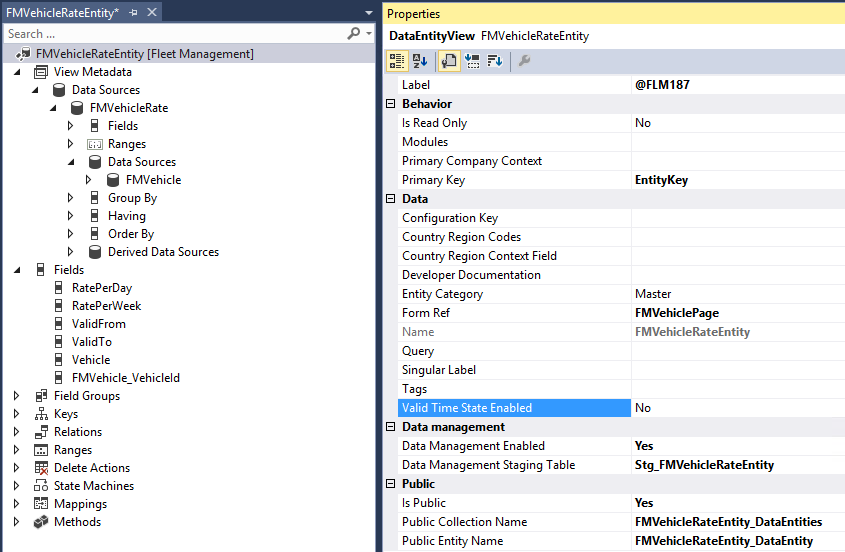Collapse the Public property category
845x552 pixels.
pos(391,484)
